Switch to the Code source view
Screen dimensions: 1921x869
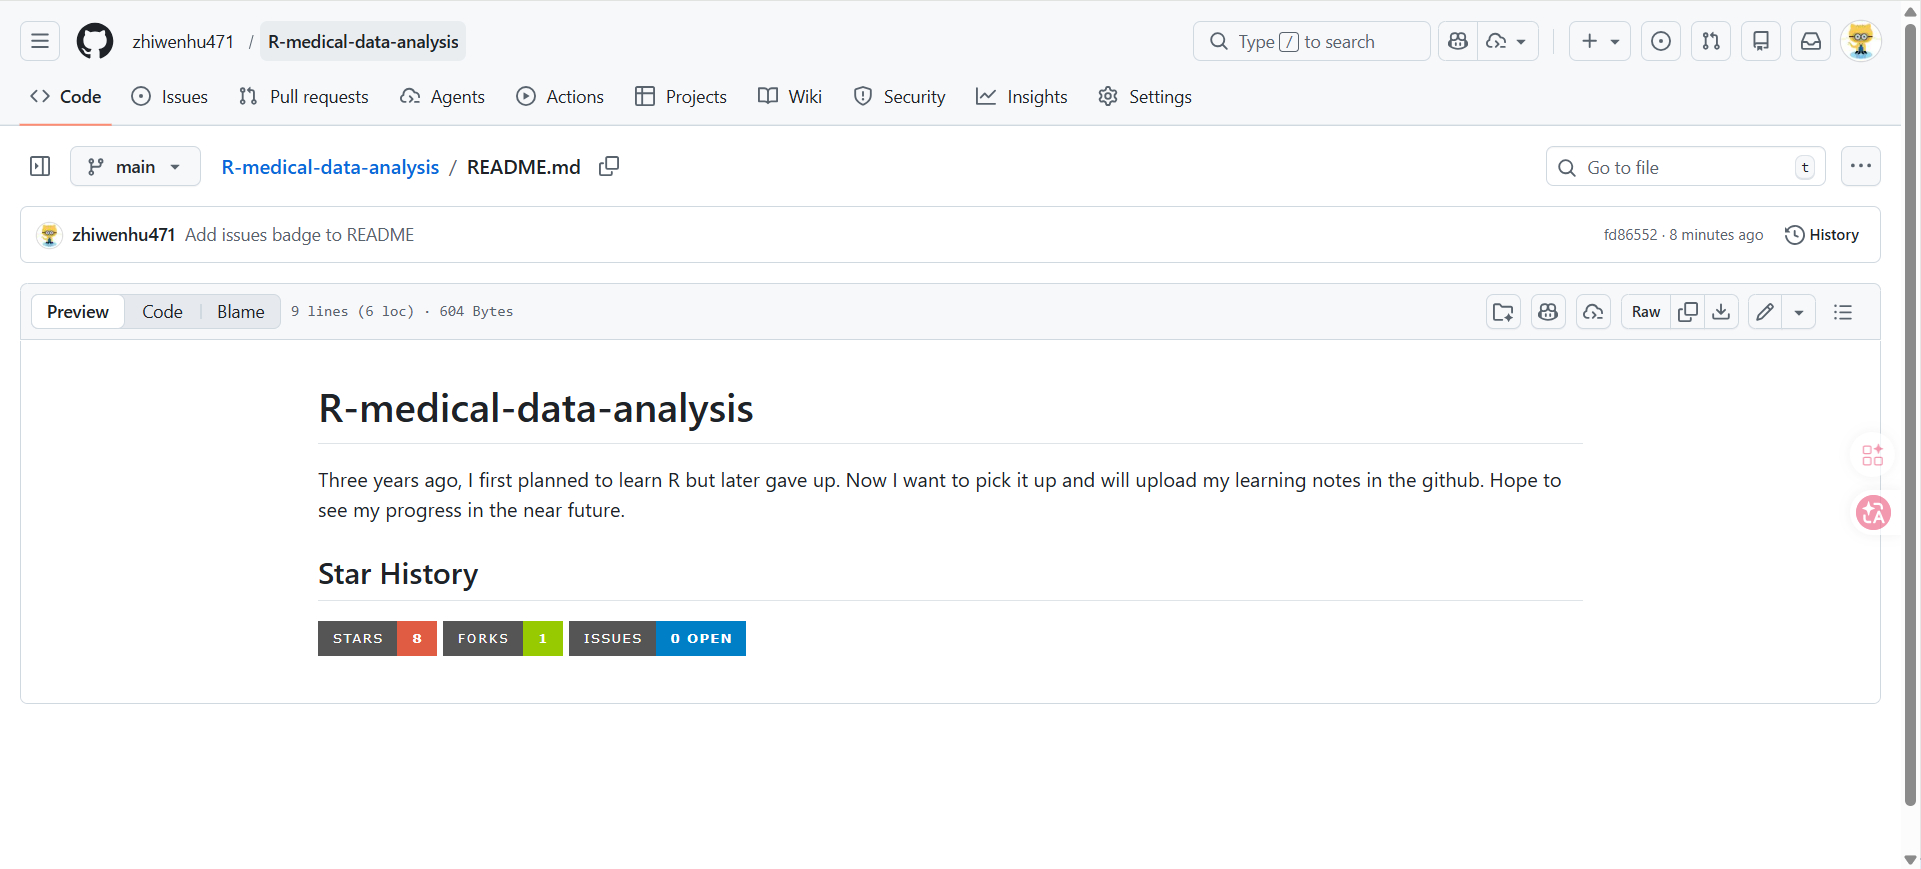(x=162, y=312)
